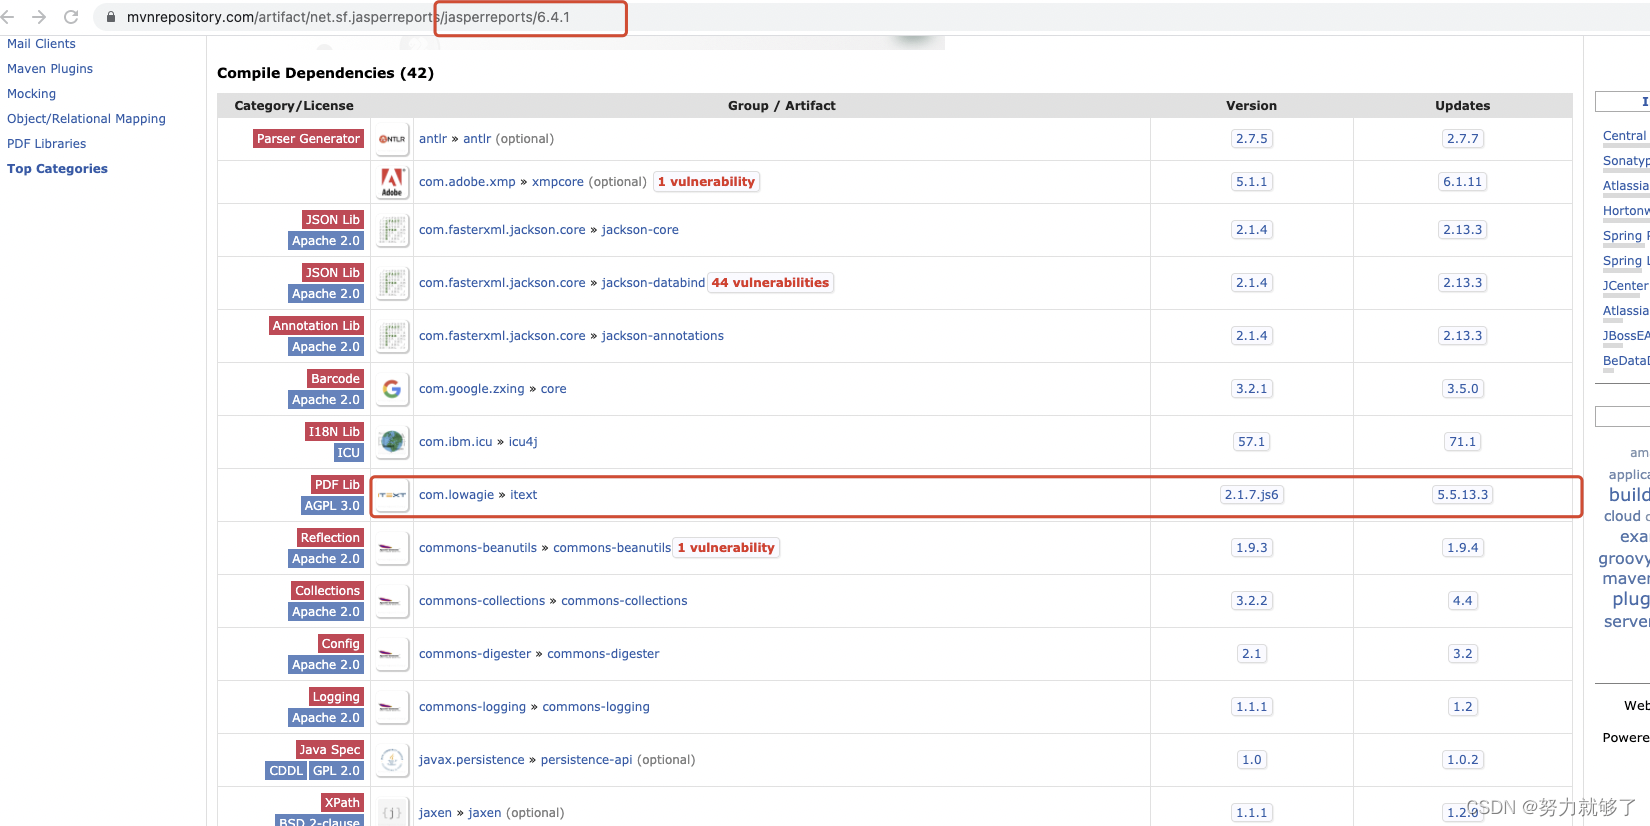Open commons-logging update version 1.2
Screen dimensions: 1650x826
pos(1463,707)
